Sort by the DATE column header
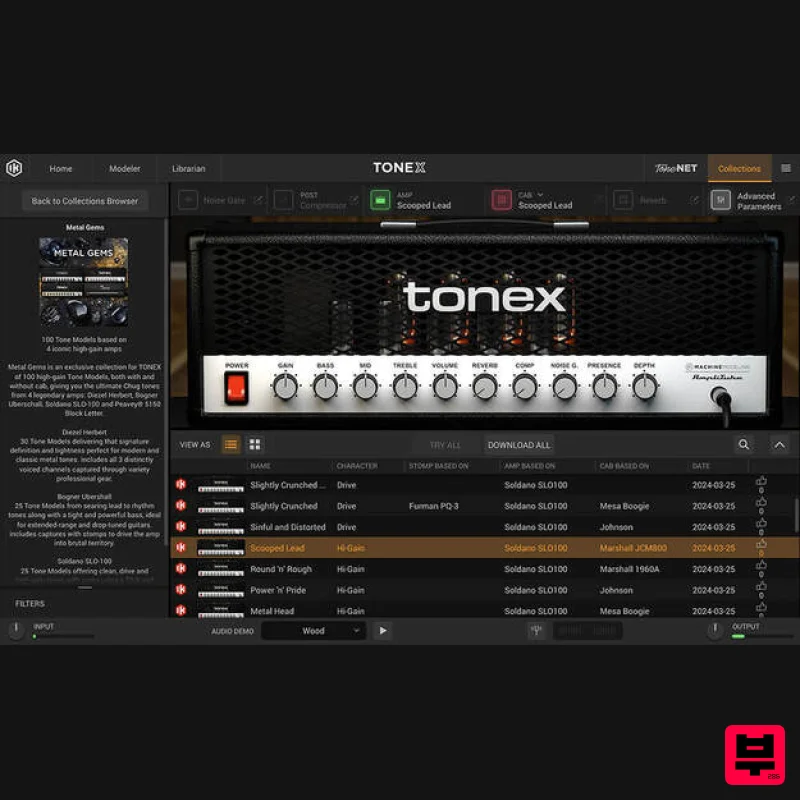Image resolution: width=800 pixels, height=800 pixels. [x=701, y=466]
